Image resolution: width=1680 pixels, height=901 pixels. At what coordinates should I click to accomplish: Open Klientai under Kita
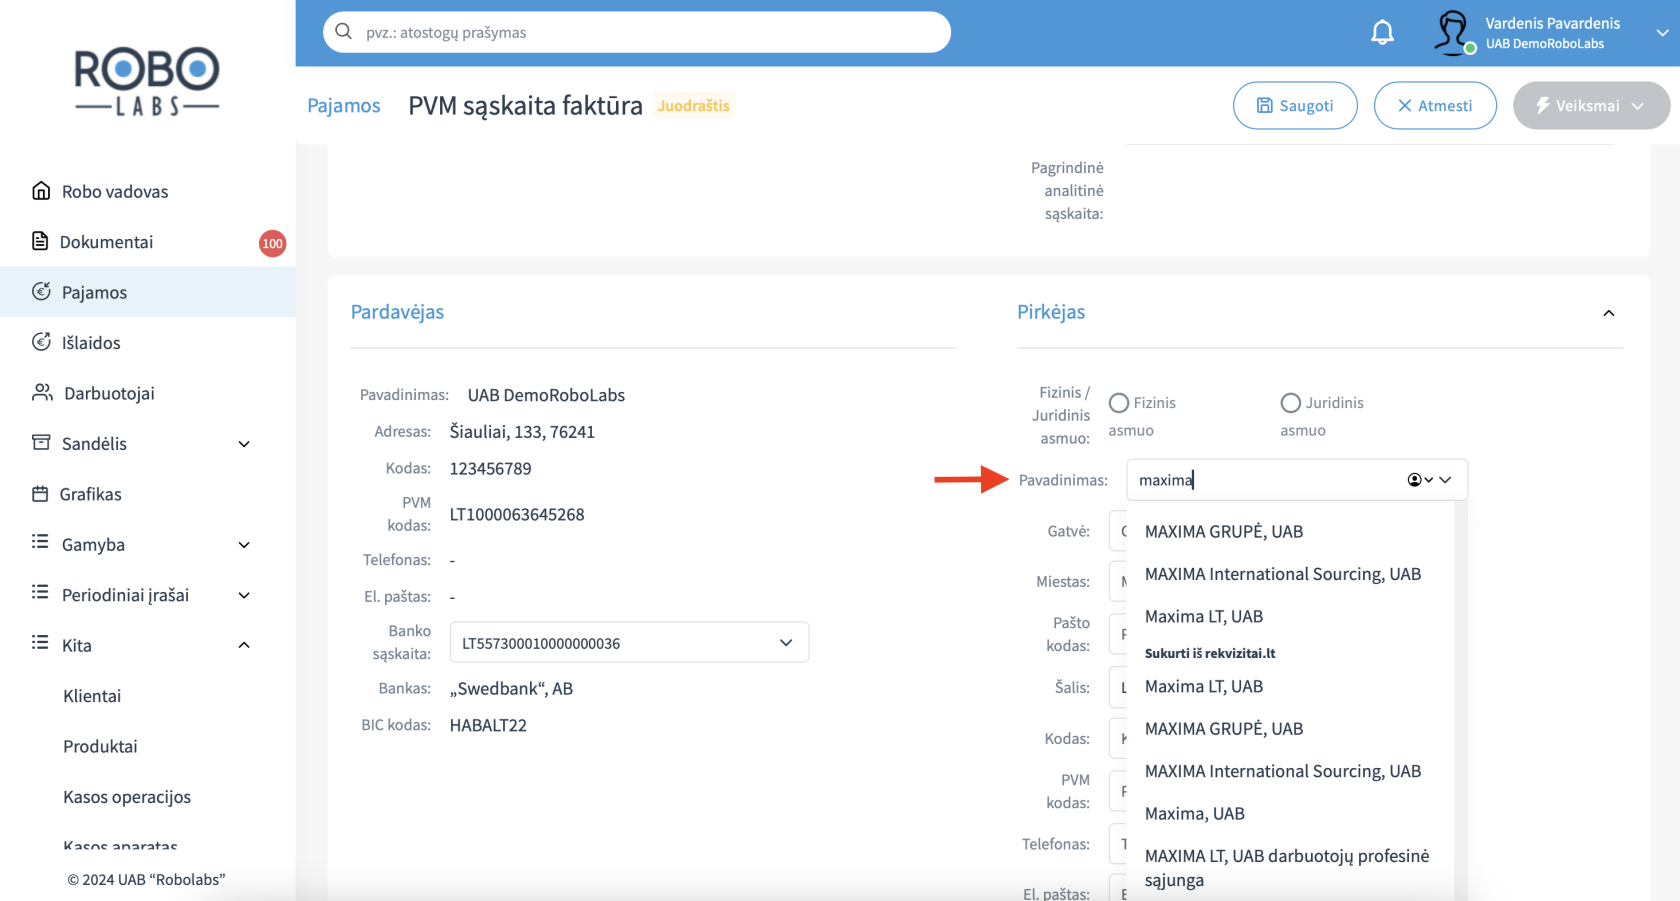(x=92, y=696)
